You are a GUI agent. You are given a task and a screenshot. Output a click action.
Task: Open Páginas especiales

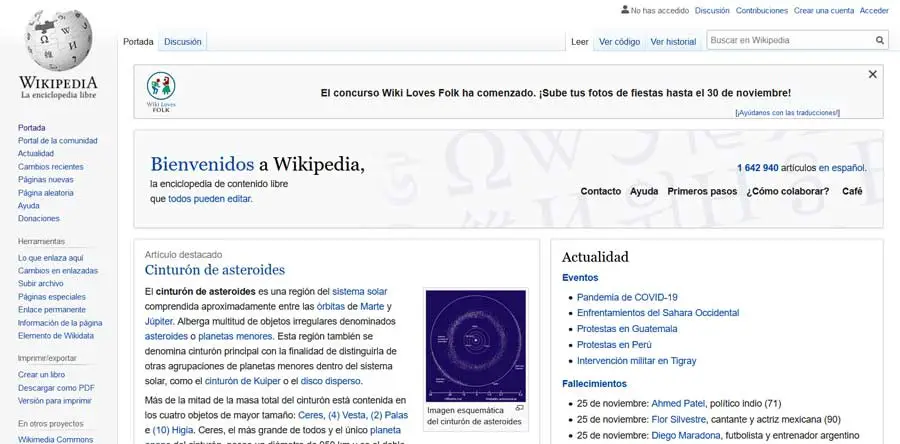click(52, 297)
